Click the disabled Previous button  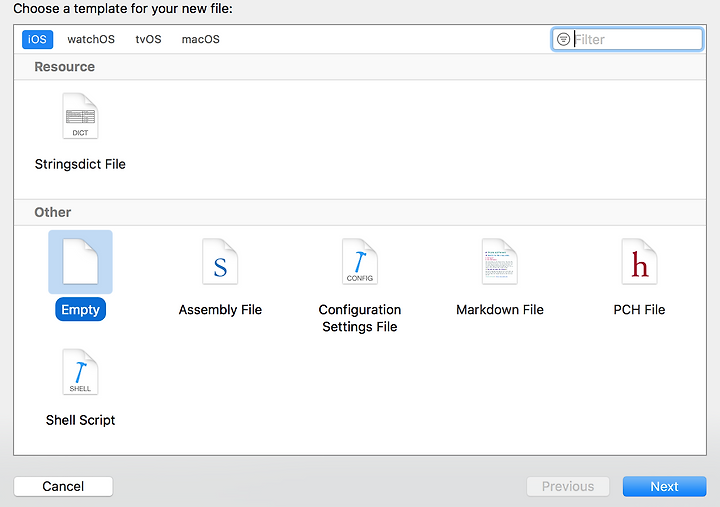568,486
